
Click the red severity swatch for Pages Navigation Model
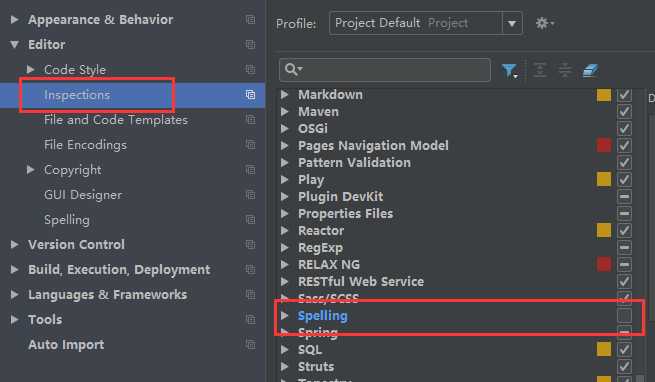pyautogui.click(x=604, y=145)
